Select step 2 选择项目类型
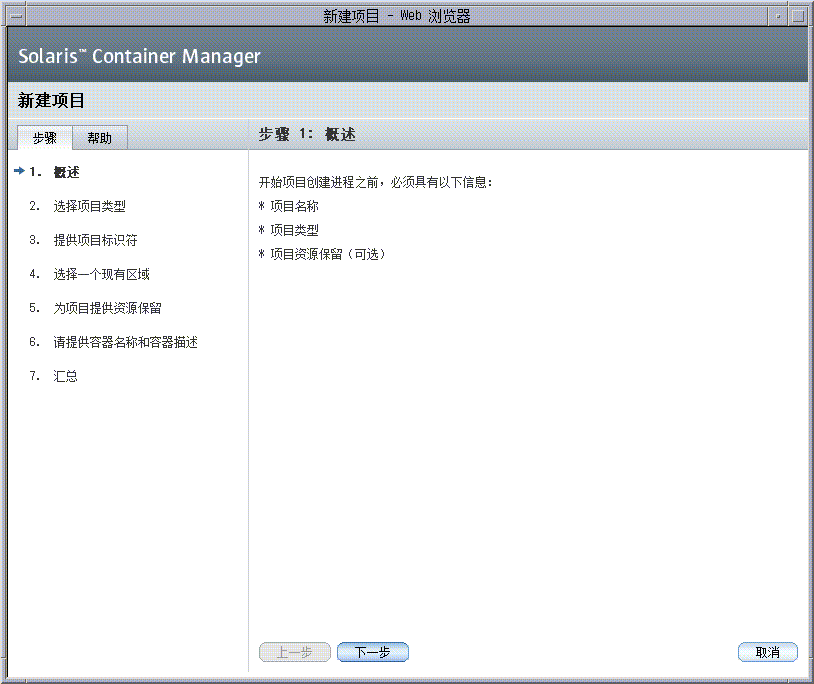This screenshot has height=684, width=814. click(x=89, y=206)
